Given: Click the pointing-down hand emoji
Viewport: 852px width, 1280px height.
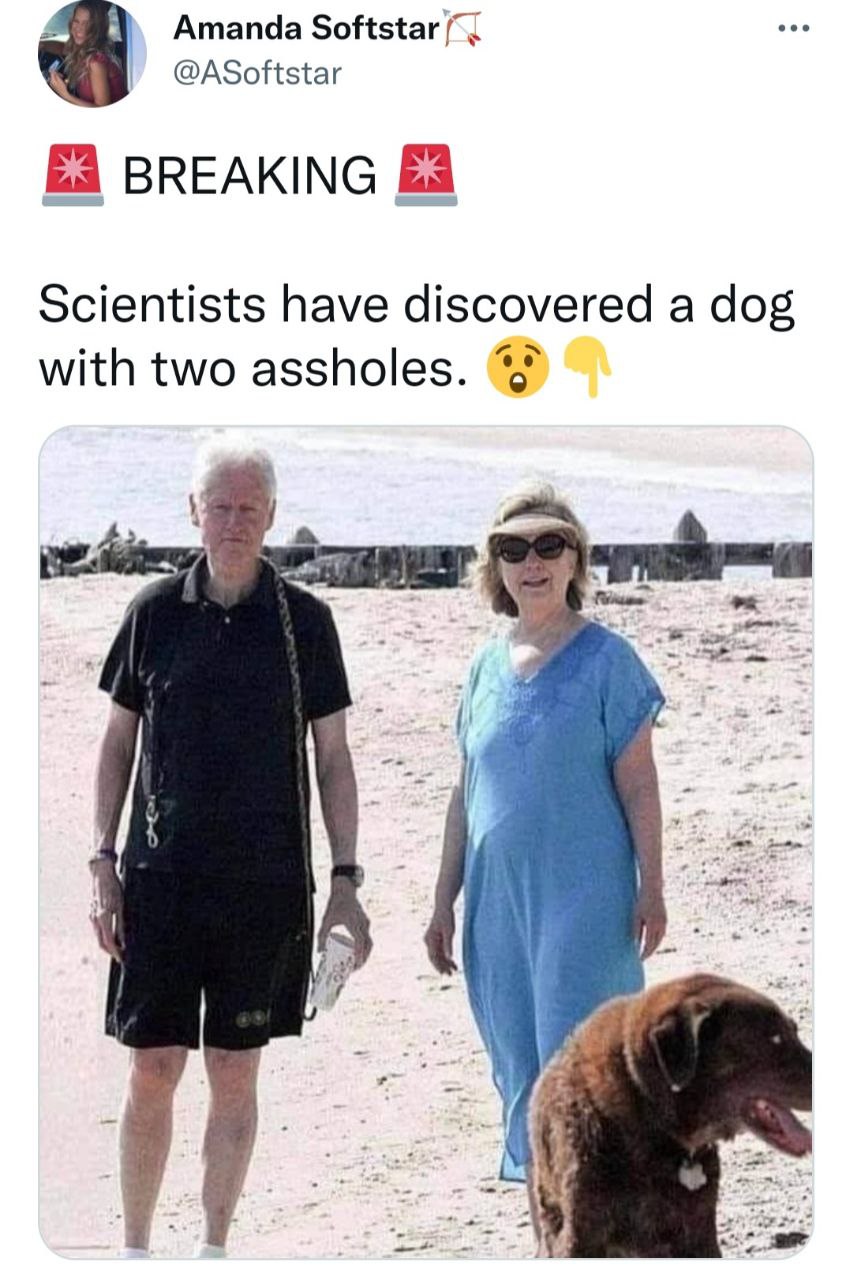Looking at the screenshot, I should click(589, 367).
